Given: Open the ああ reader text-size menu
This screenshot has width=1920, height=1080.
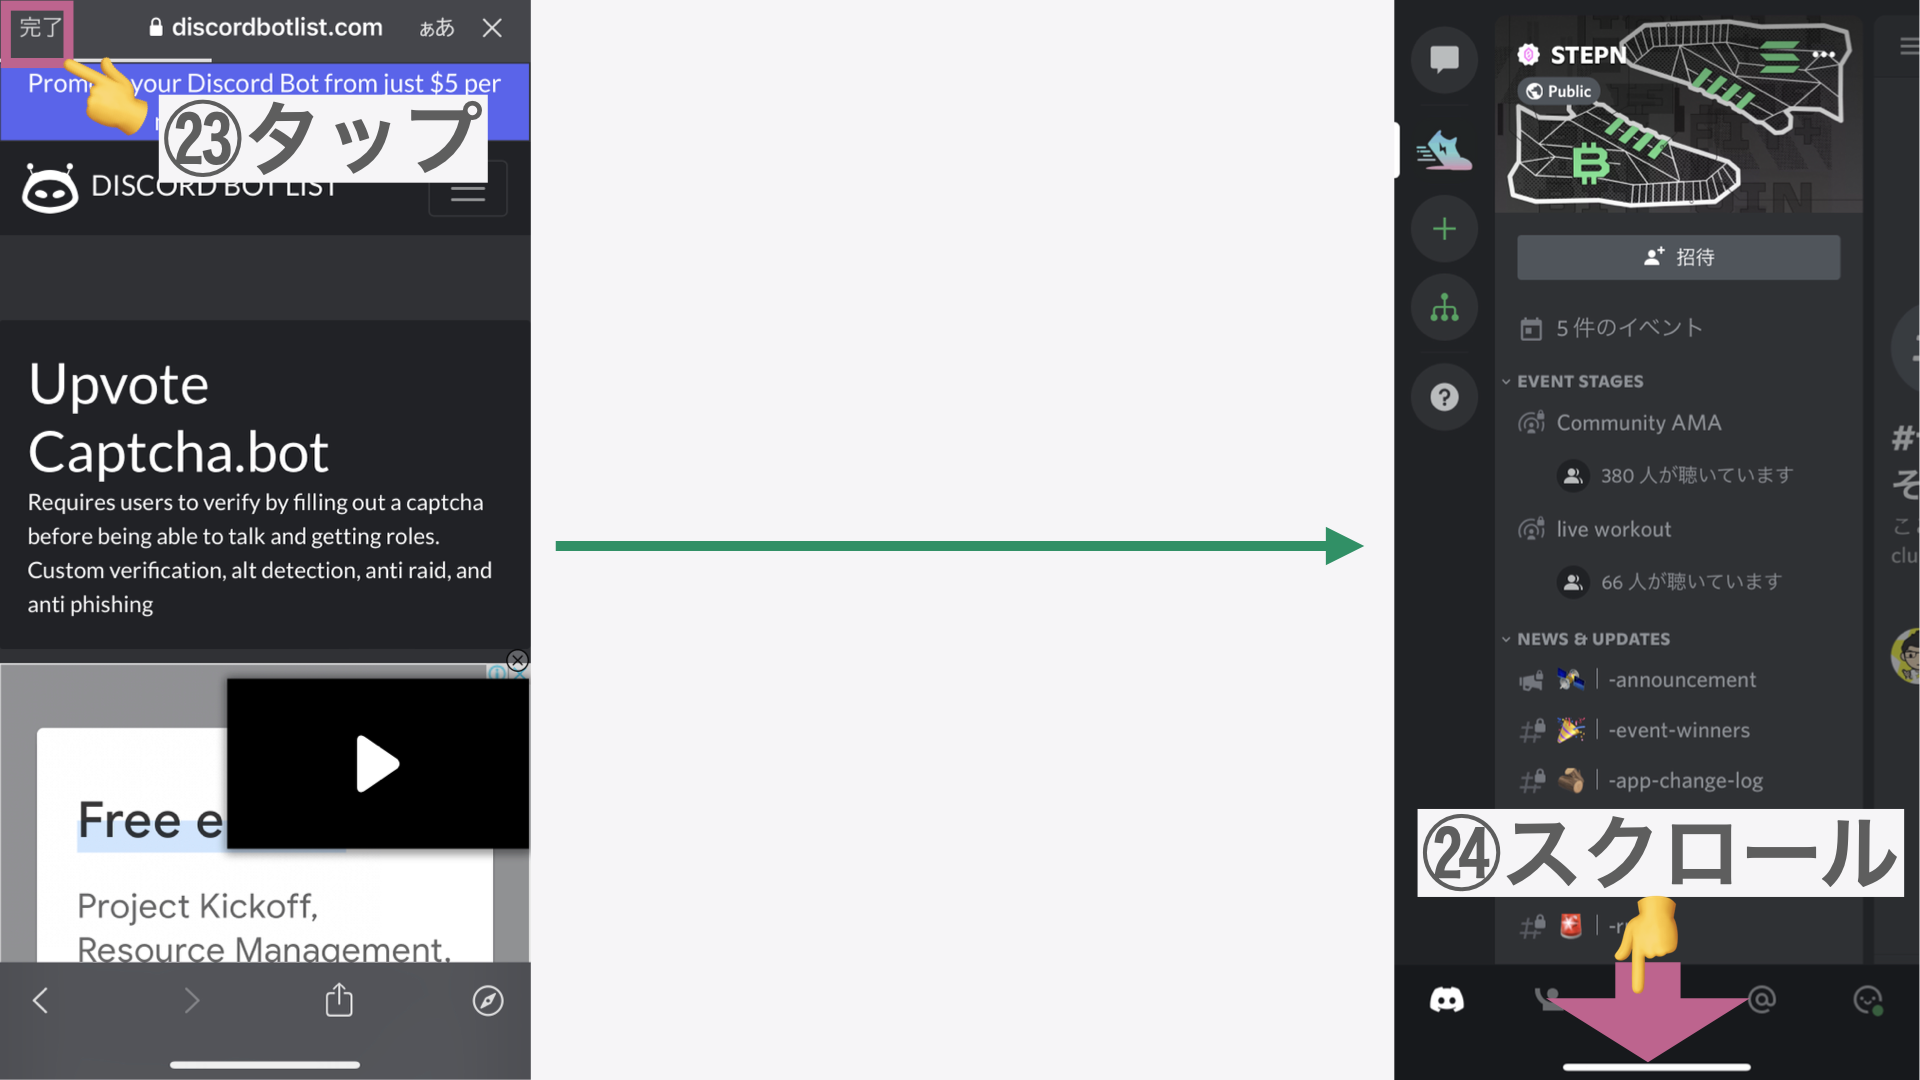Looking at the screenshot, I should click(x=436, y=28).
